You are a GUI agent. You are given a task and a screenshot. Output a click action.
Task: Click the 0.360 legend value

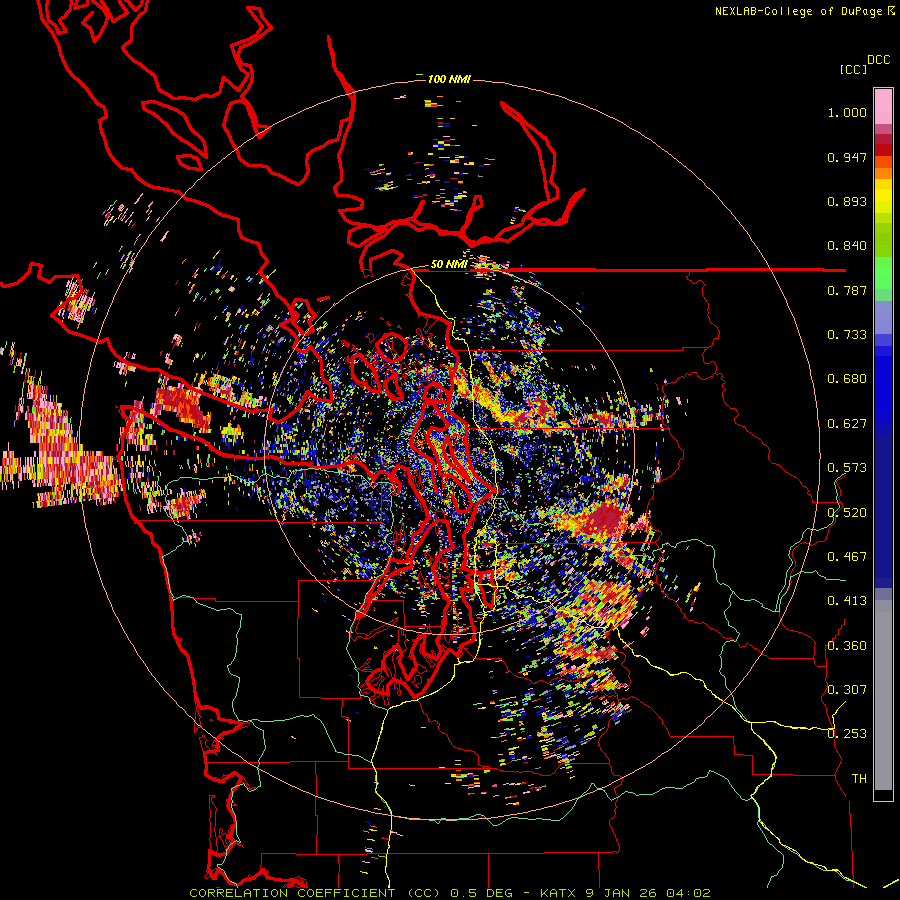[x=847, y=646]
